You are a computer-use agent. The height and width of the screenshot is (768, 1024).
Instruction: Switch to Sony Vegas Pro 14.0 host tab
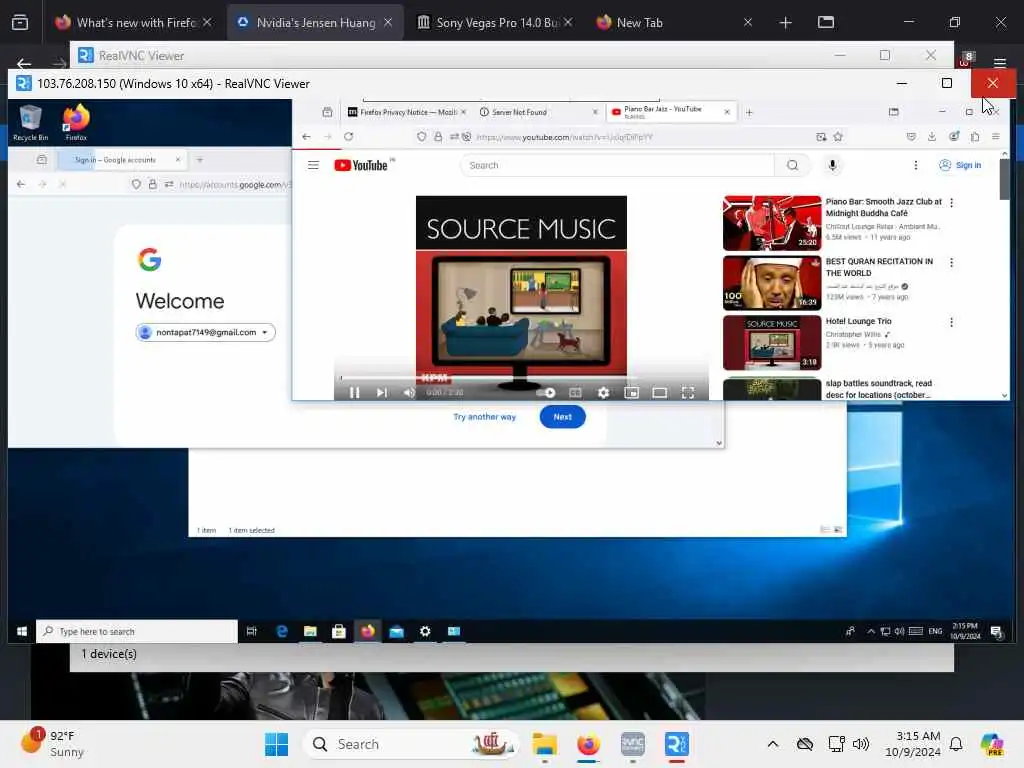pyautogui.click(x=495, y=22)
